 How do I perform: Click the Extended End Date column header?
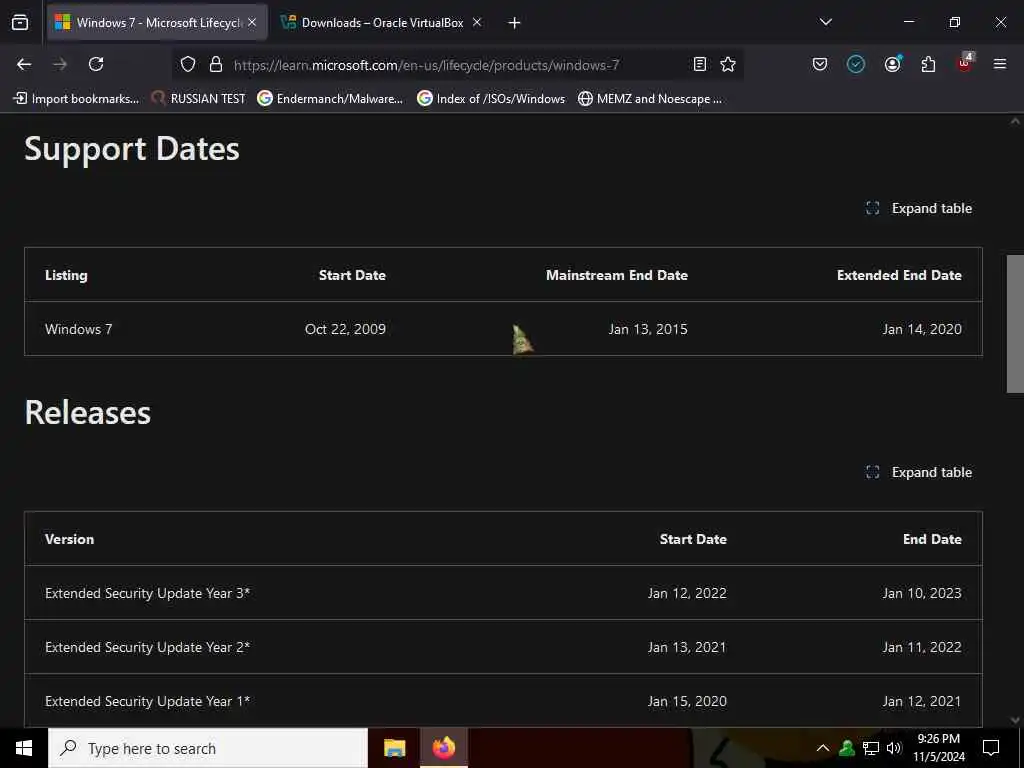899,275
